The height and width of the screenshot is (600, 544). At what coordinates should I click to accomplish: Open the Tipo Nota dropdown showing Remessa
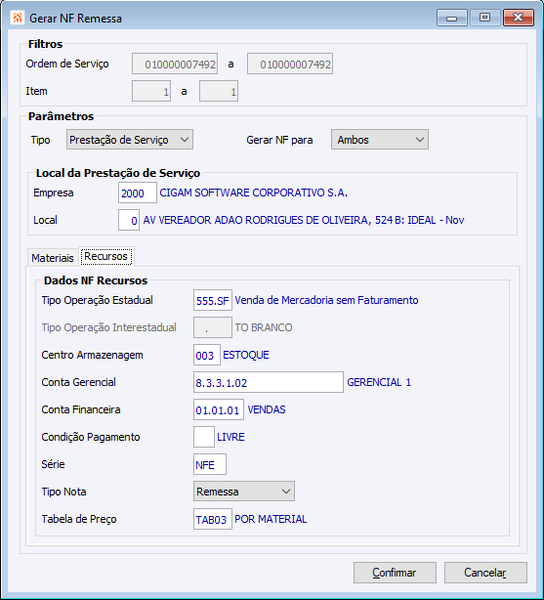pyautogui.click(x=244, y=491)
